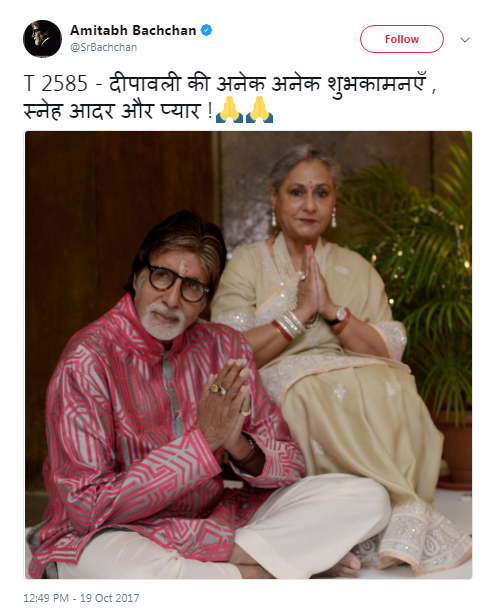Open the attached Diwali photo
The height and width of the screenshot is (614, 491).
point(248,355)
